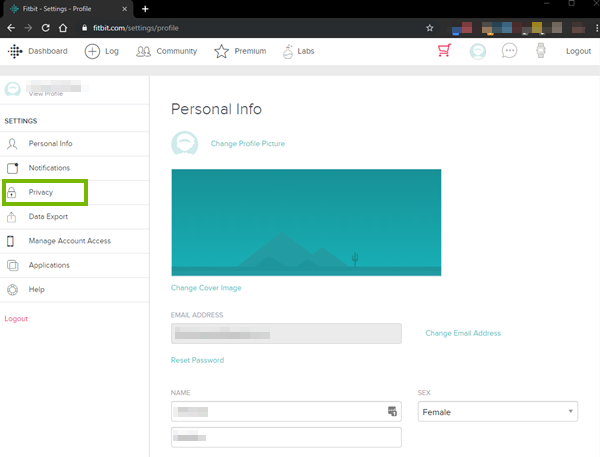600x457 pixels.
Task: Click the Data Export upload icon
Action: tap(12, 217)
